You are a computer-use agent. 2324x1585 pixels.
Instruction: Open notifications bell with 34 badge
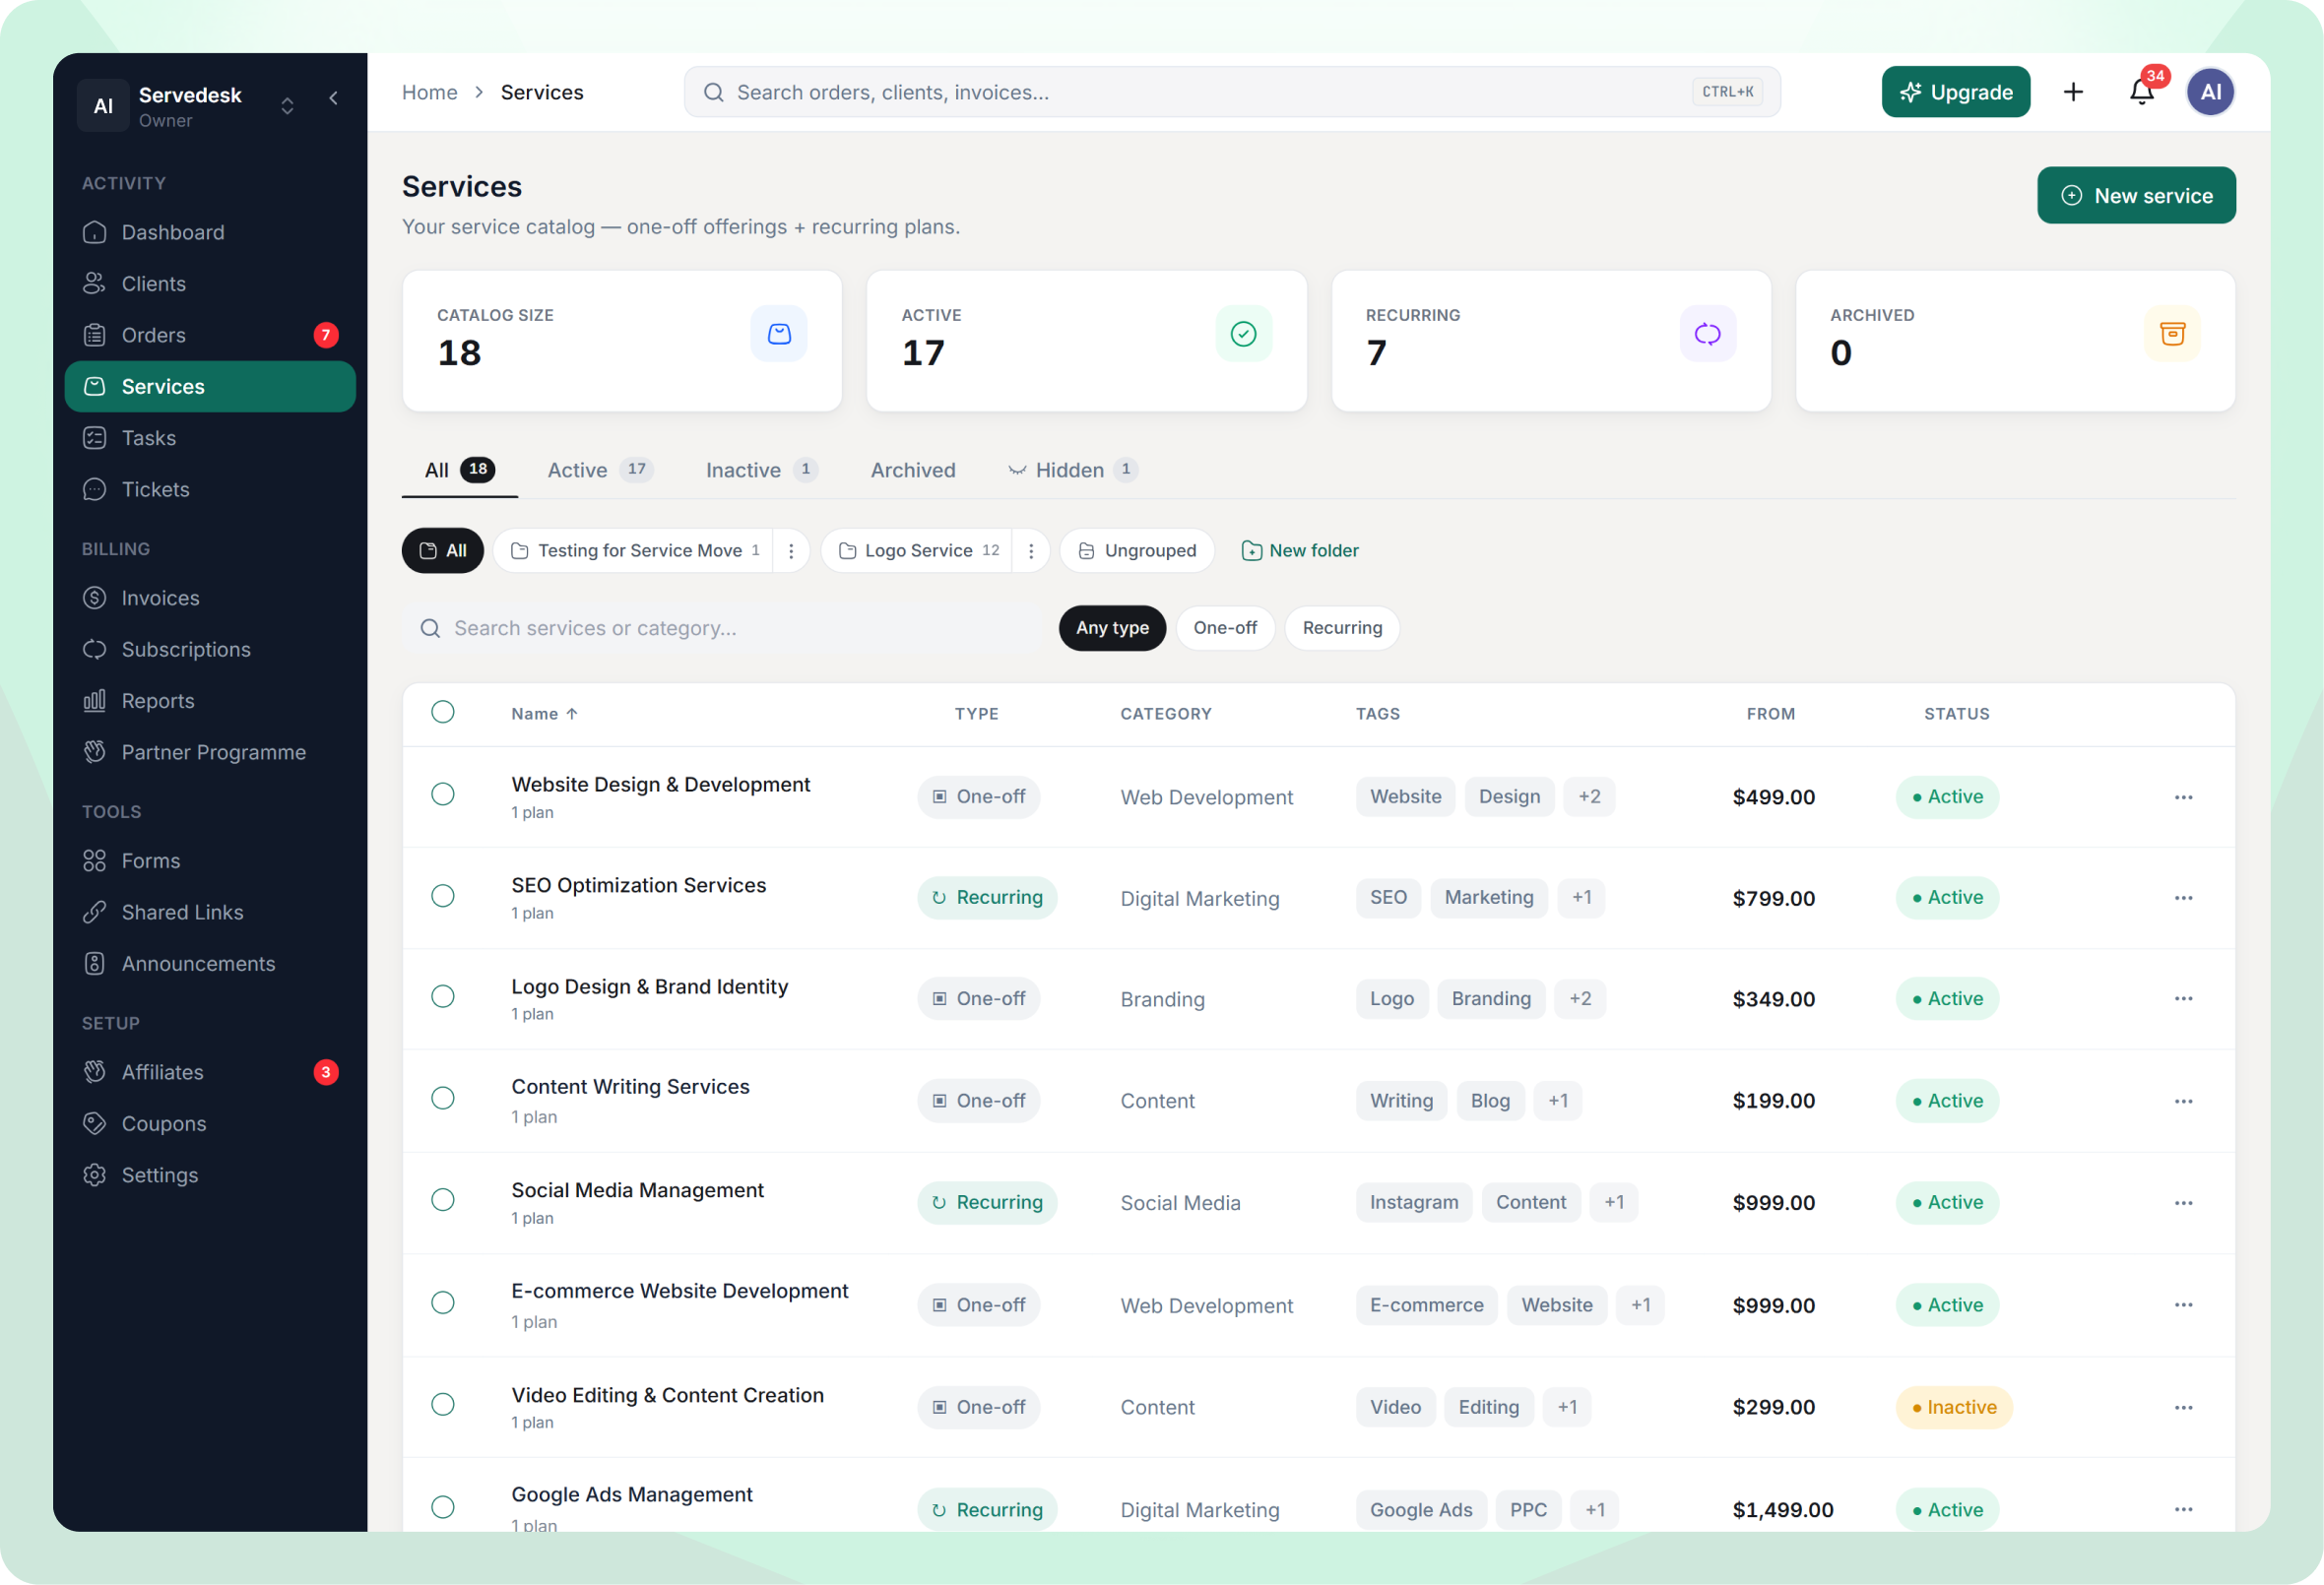coord(2141,92)
